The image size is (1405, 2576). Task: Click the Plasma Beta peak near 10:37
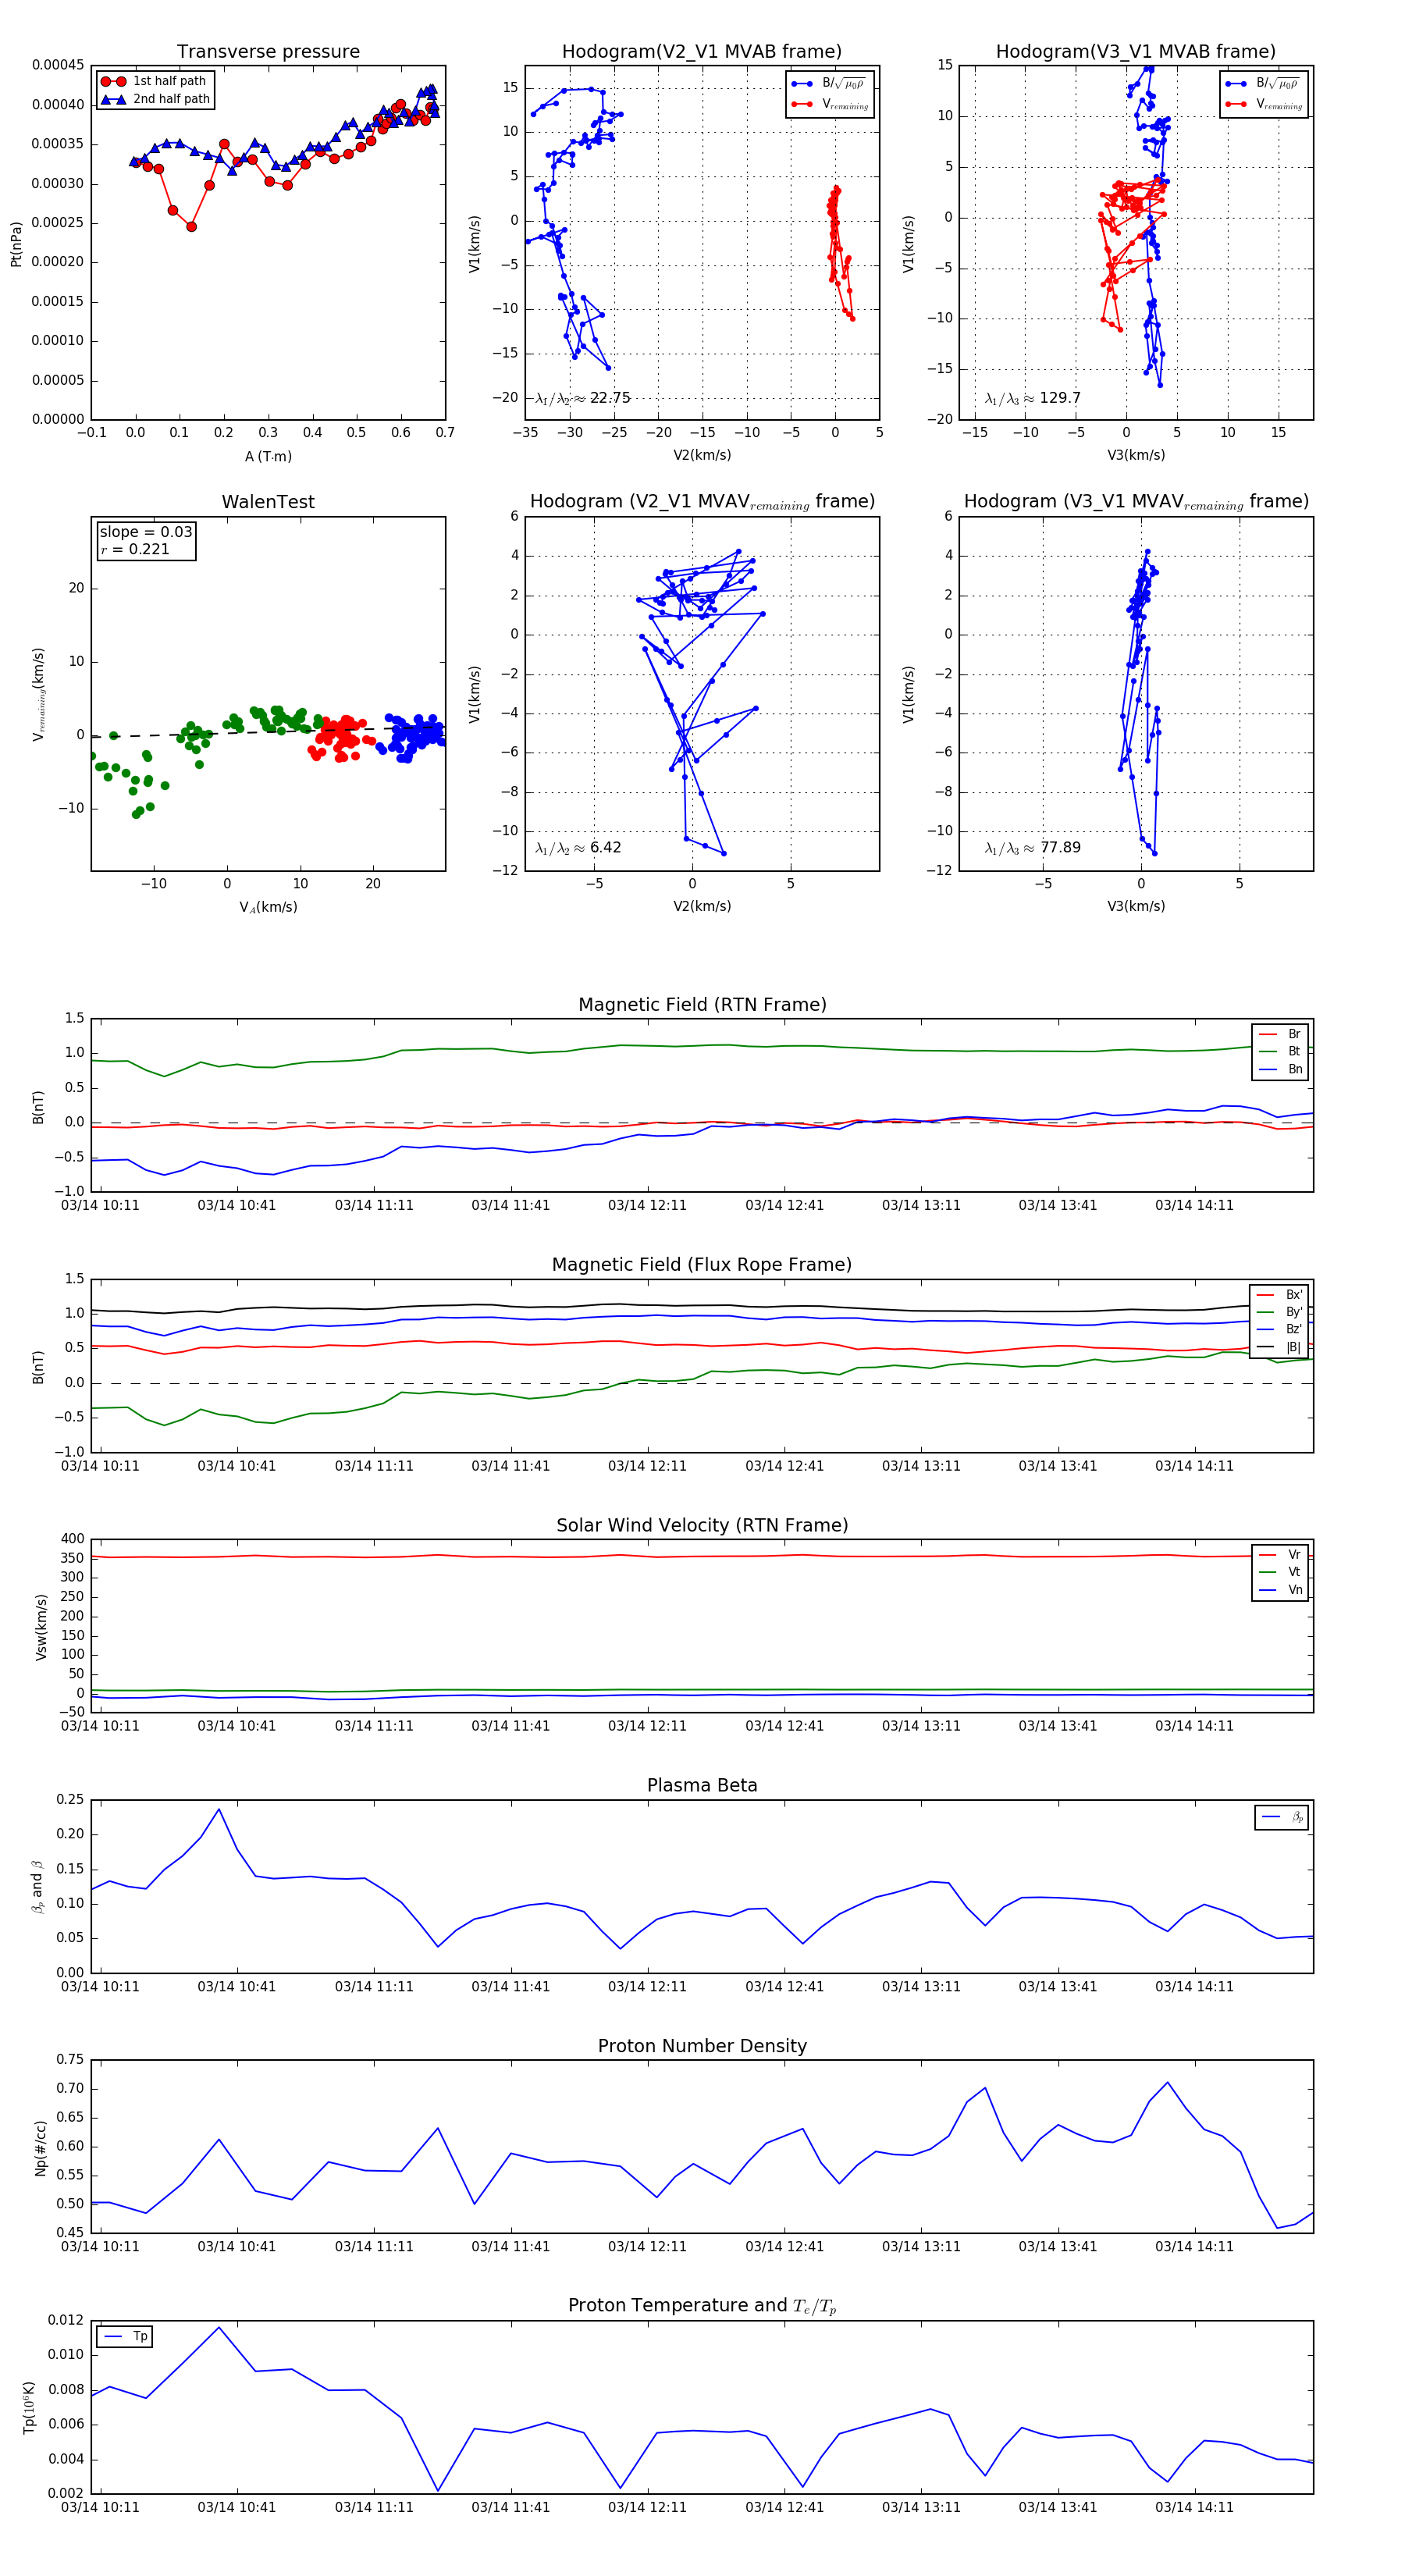tap(219, 1809)
